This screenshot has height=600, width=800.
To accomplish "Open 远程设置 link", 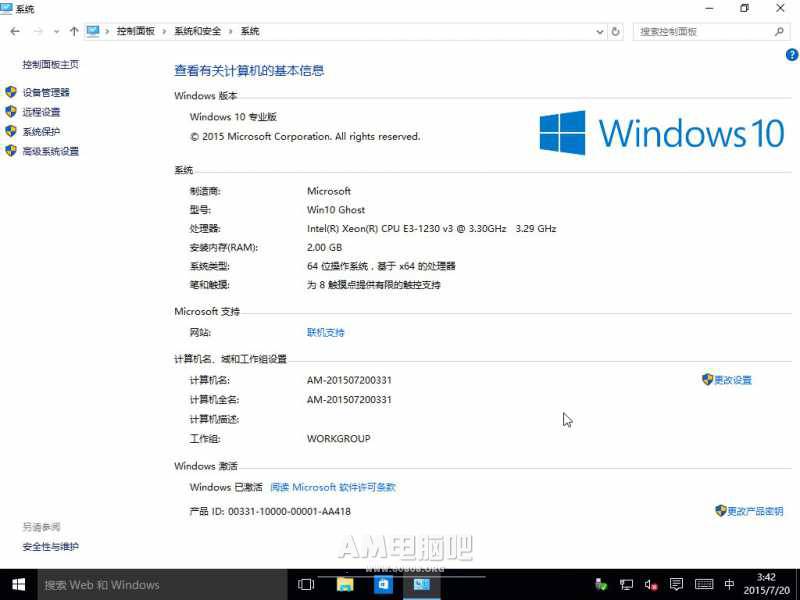I will point(41,112).
